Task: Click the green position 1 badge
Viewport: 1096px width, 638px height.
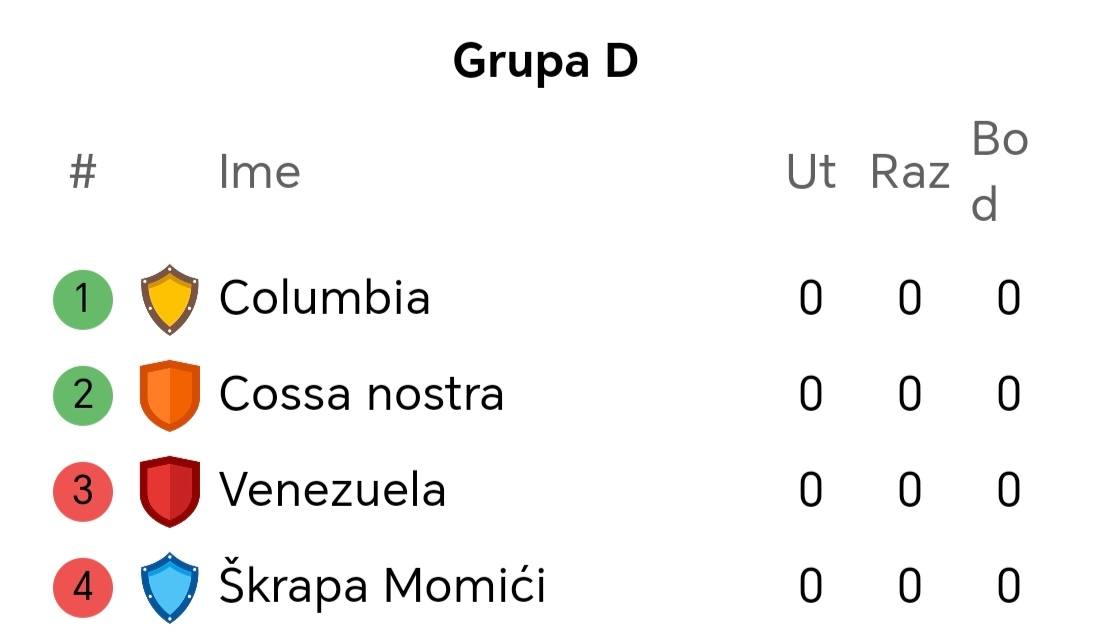Action: (82, 299)
